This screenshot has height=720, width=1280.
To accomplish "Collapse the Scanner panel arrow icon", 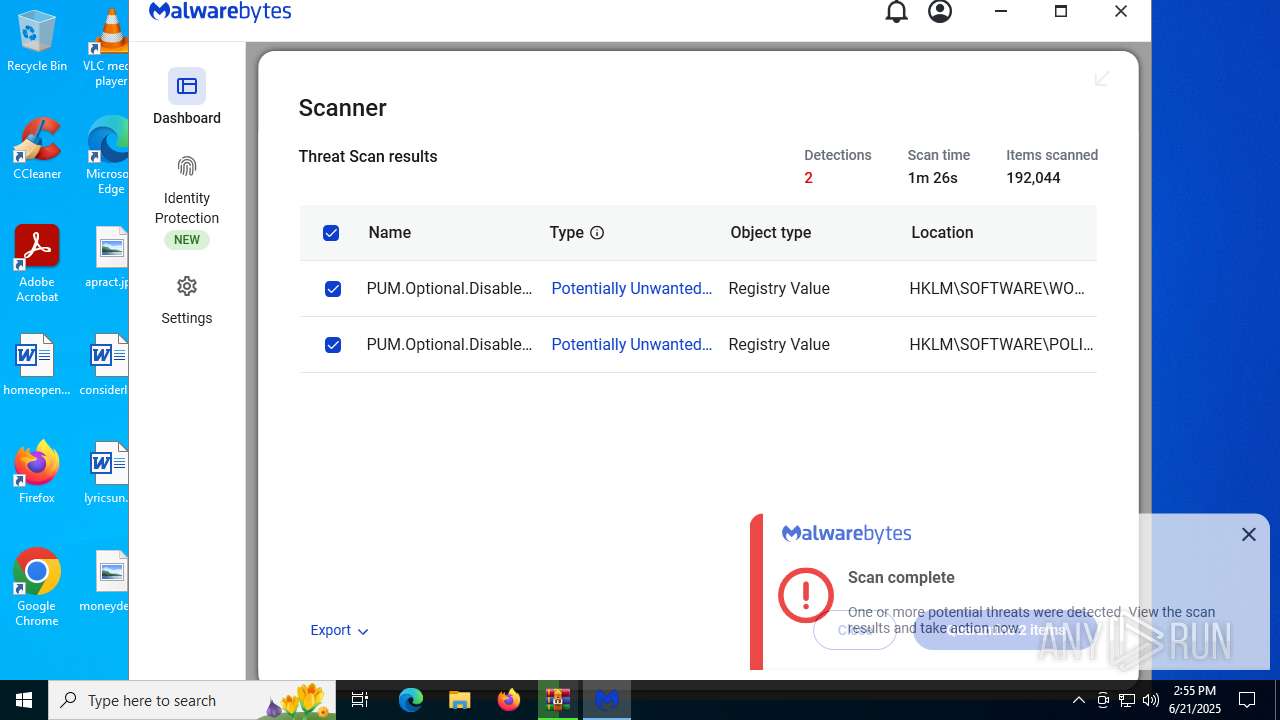I will (1102, 78).
